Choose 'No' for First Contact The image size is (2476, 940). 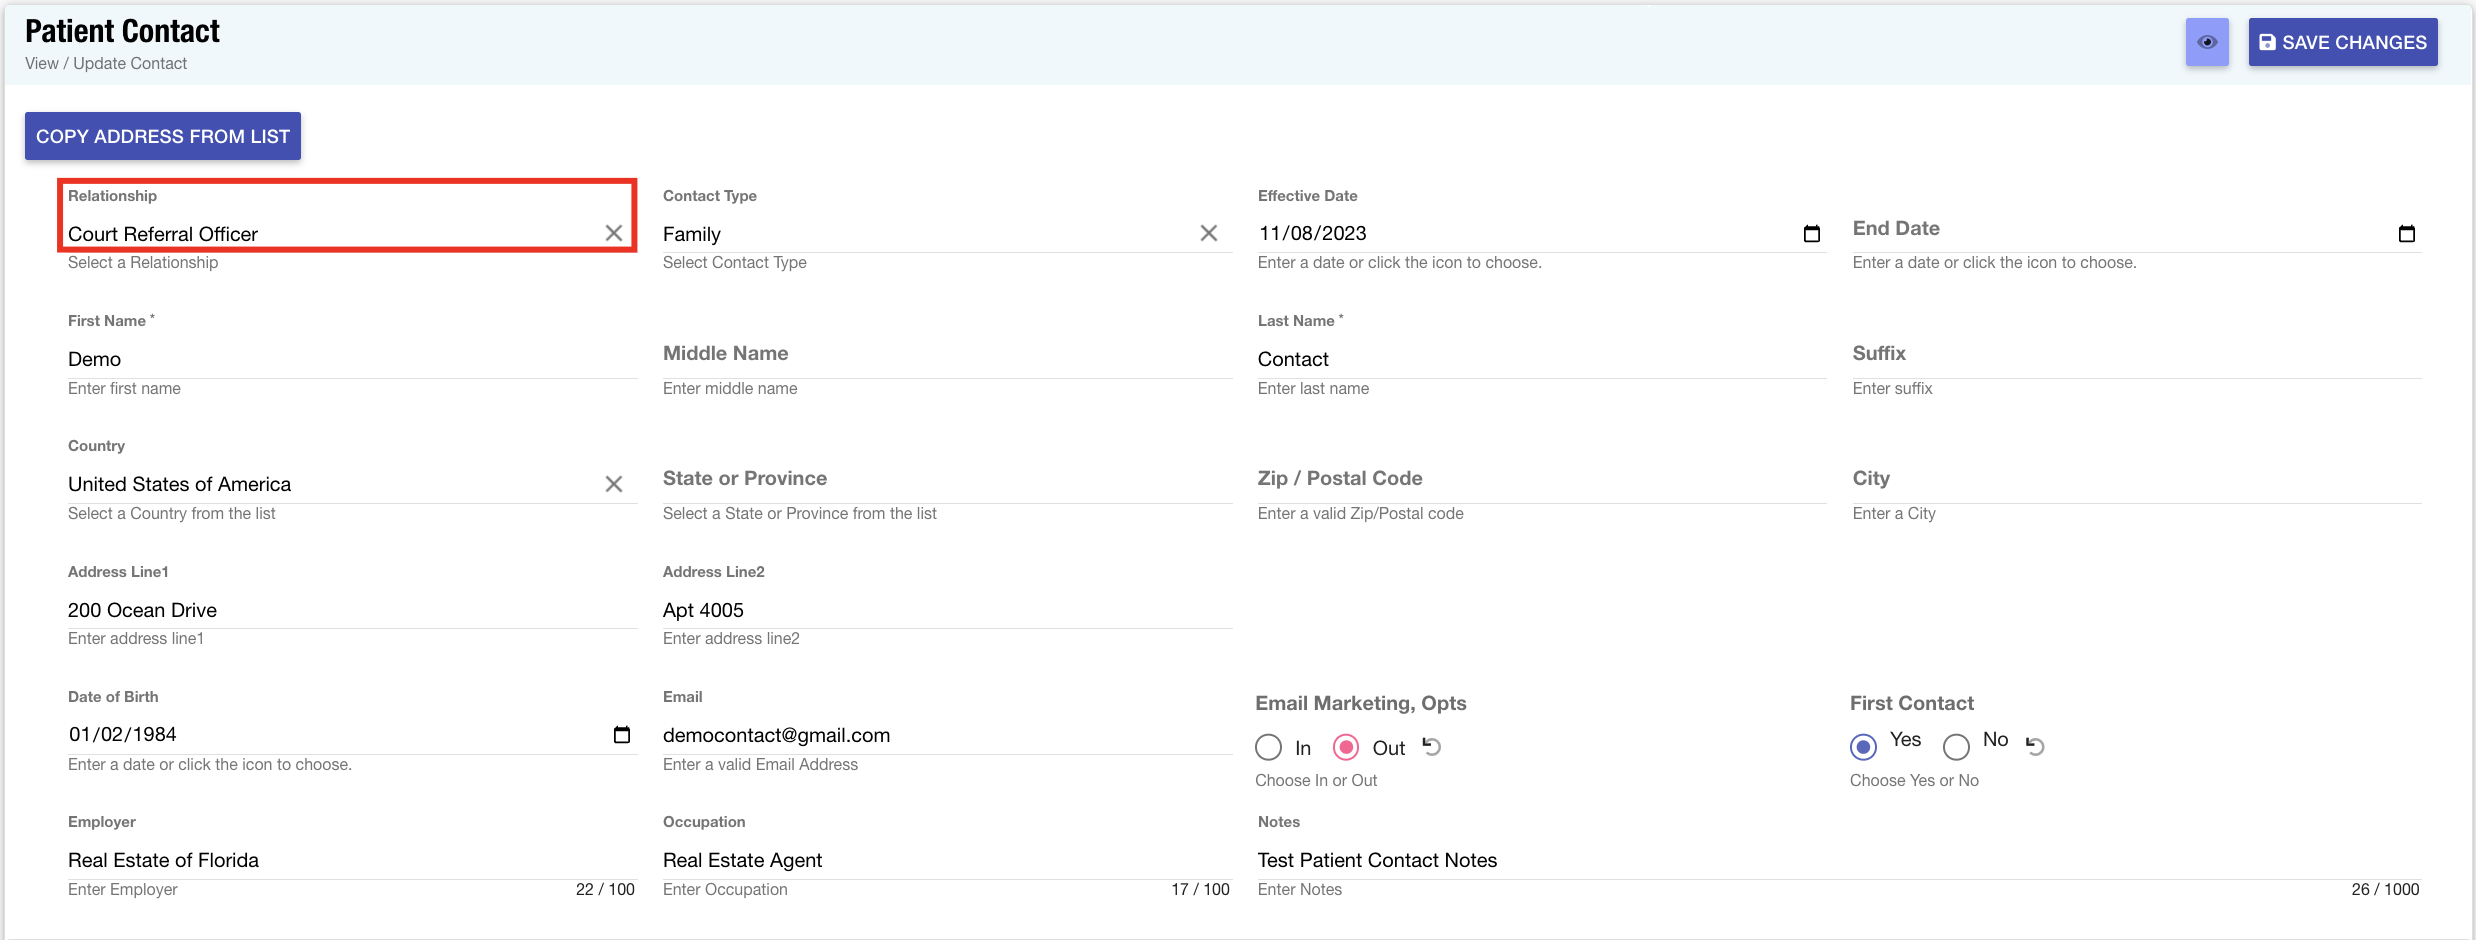[x=1956, y=746]
